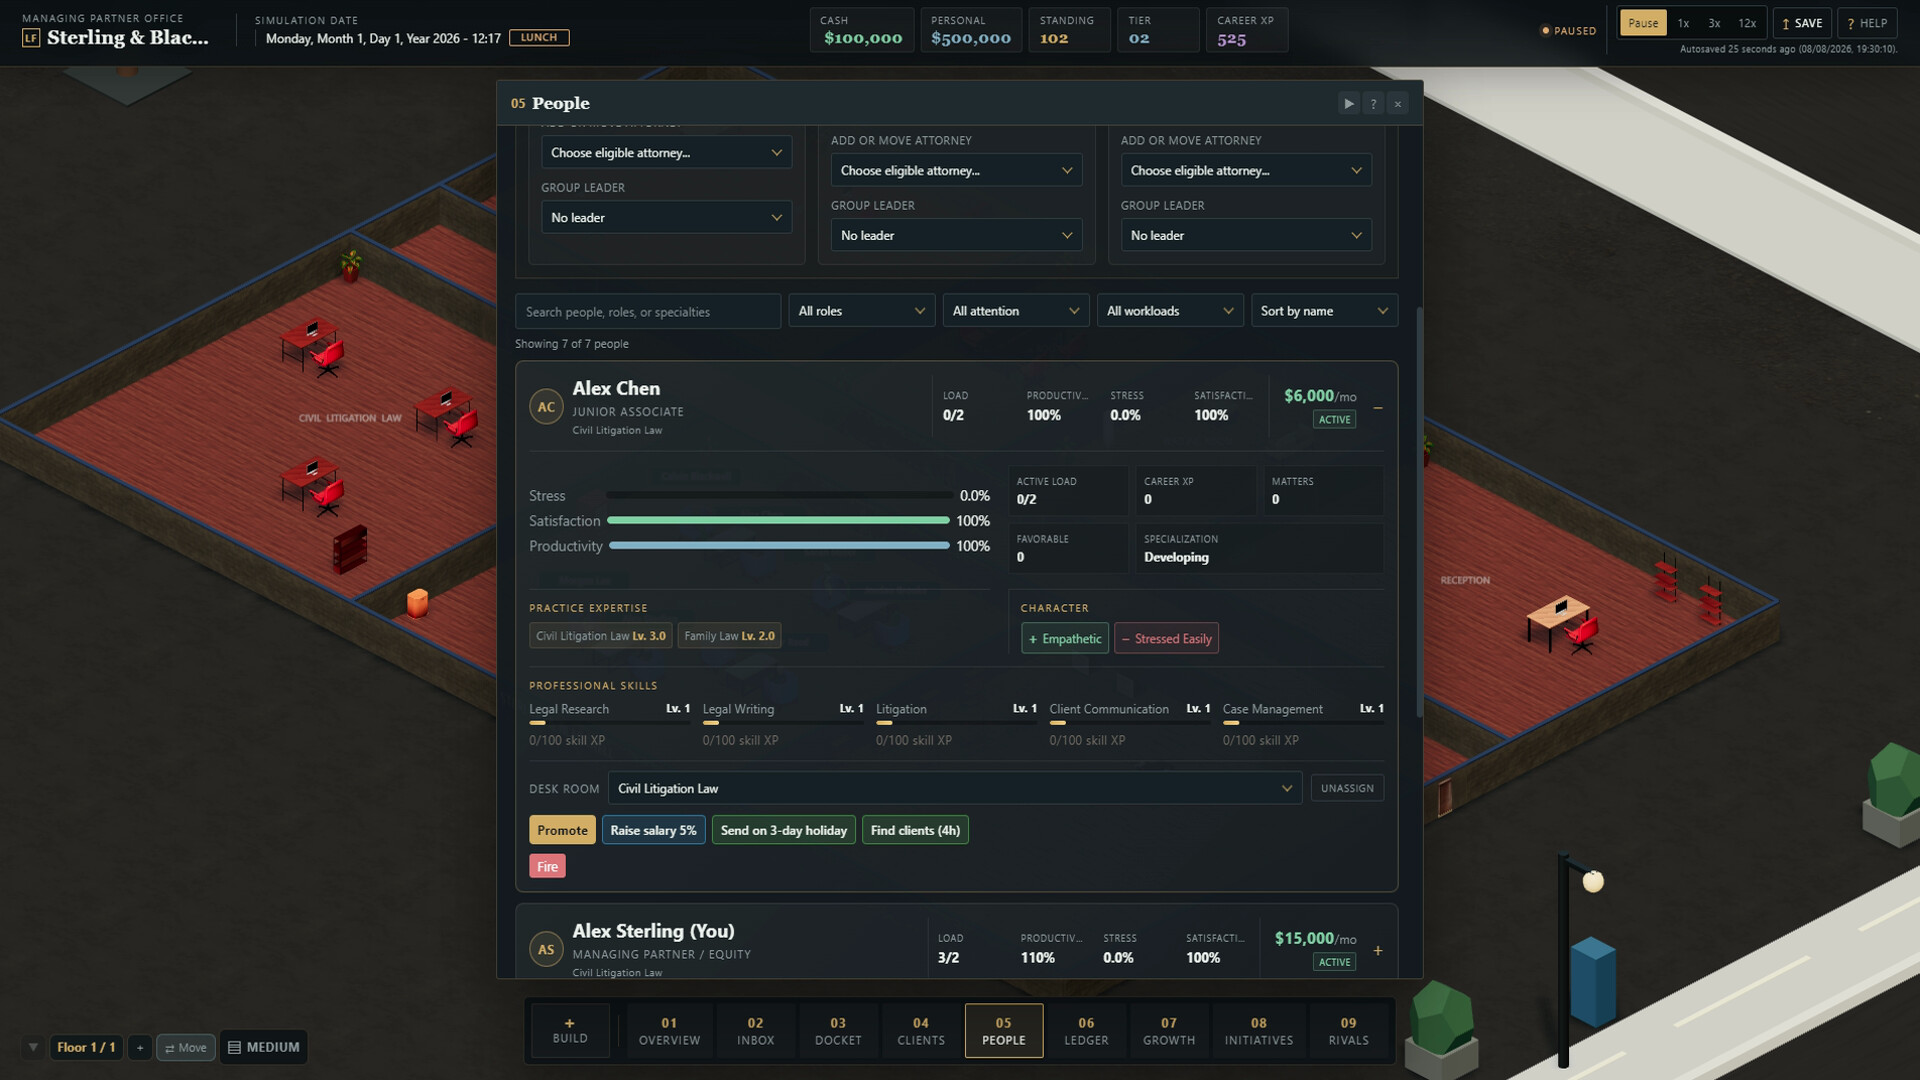
Task: Open the 04 Clients tab
Action: click(x=921, y=1030)
